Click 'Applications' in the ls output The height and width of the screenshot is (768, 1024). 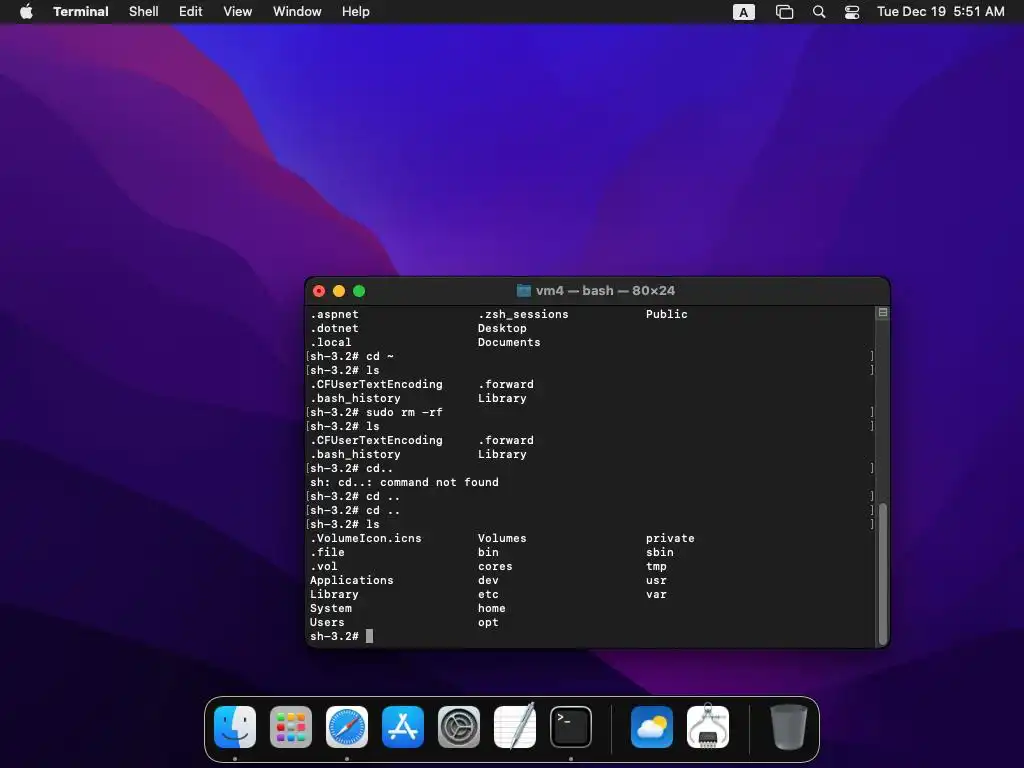(x=351, y=580)
